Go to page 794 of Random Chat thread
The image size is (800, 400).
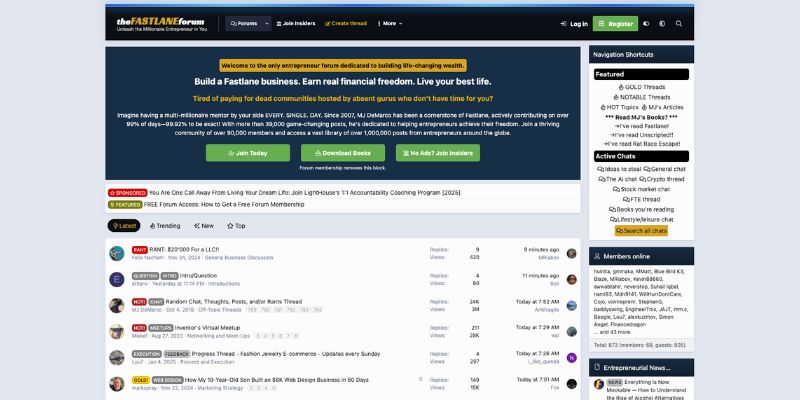[x=317, y=310]
